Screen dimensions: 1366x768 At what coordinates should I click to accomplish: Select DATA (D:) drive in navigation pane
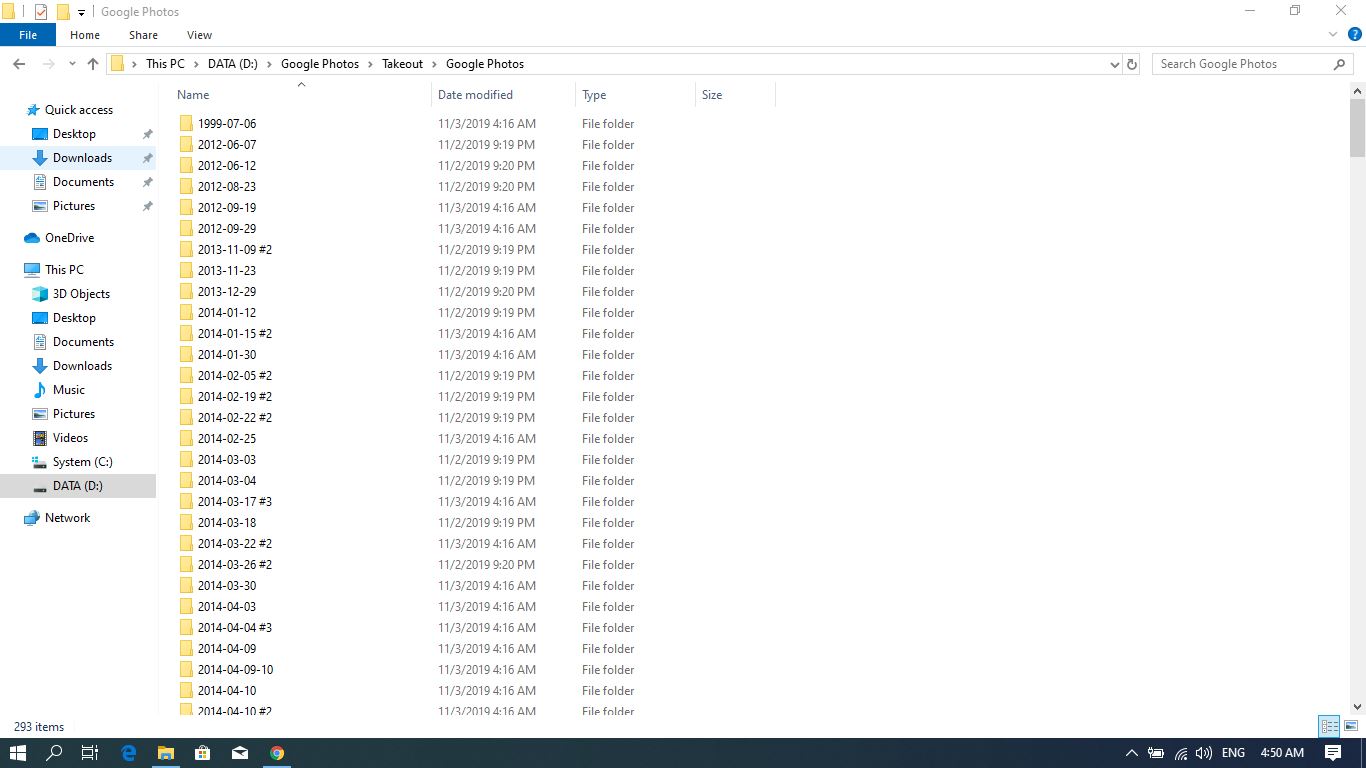click(77, 486)
